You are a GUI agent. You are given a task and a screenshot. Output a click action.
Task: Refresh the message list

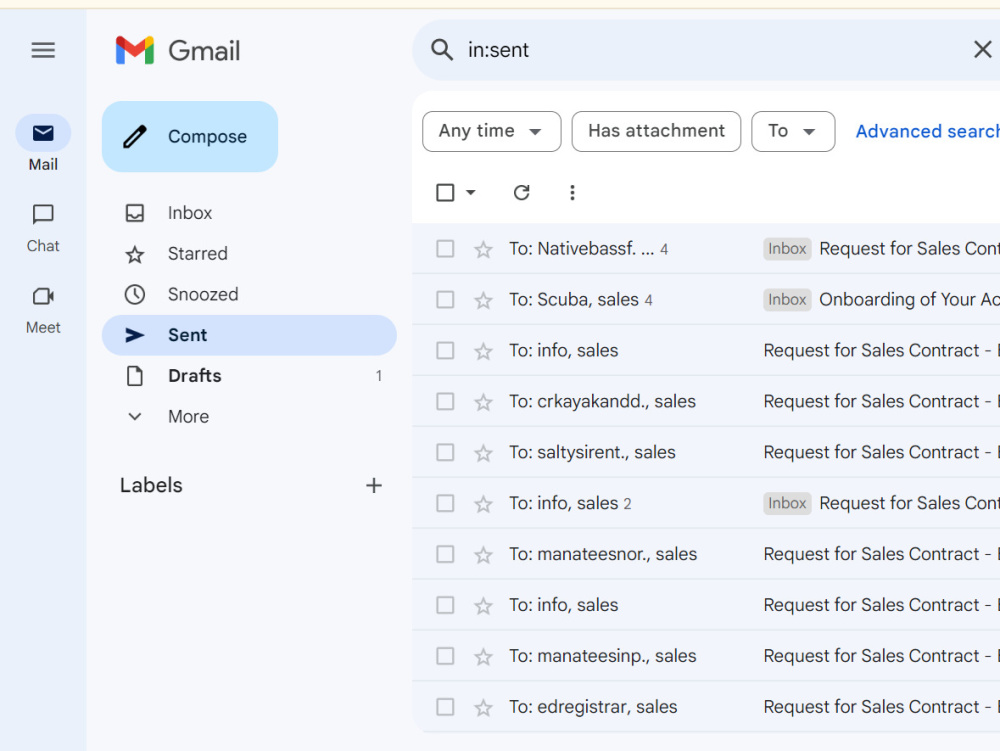point(522,193)
